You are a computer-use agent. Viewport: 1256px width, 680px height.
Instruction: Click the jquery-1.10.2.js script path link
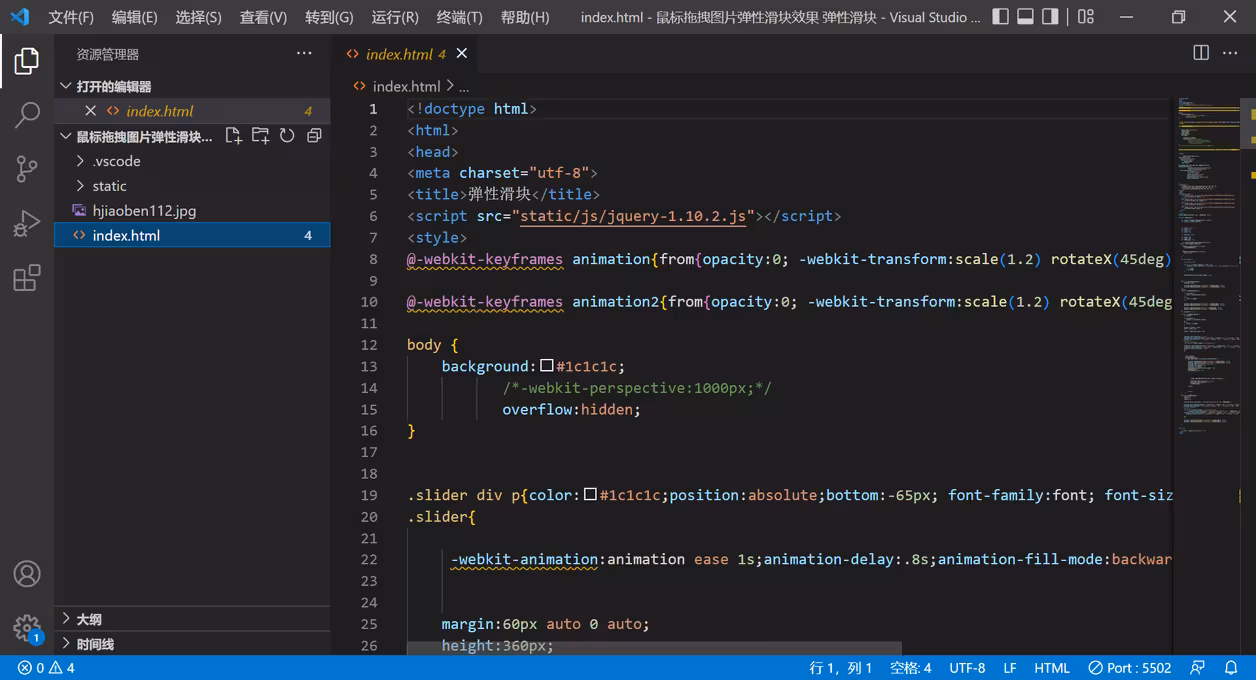point(634,216)
